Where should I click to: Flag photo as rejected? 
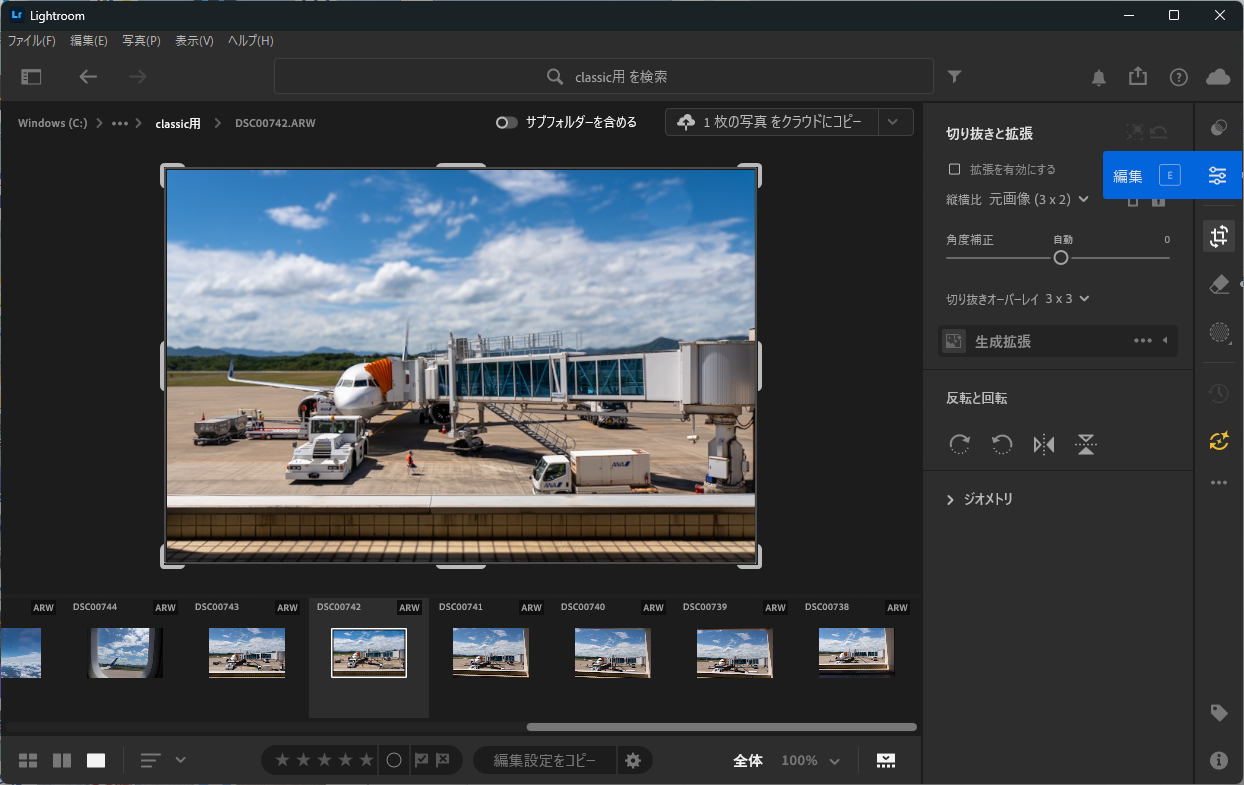(x=443, y=761)
